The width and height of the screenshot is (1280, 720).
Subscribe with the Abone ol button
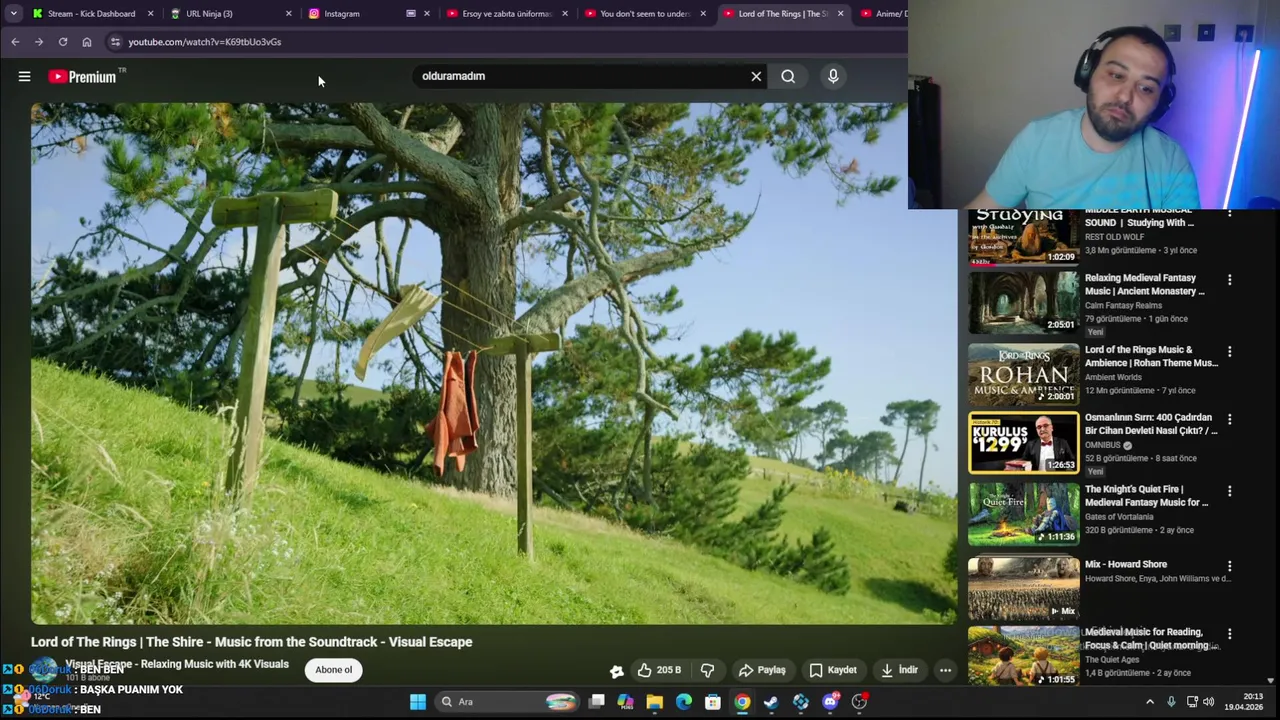coord(334,670)
